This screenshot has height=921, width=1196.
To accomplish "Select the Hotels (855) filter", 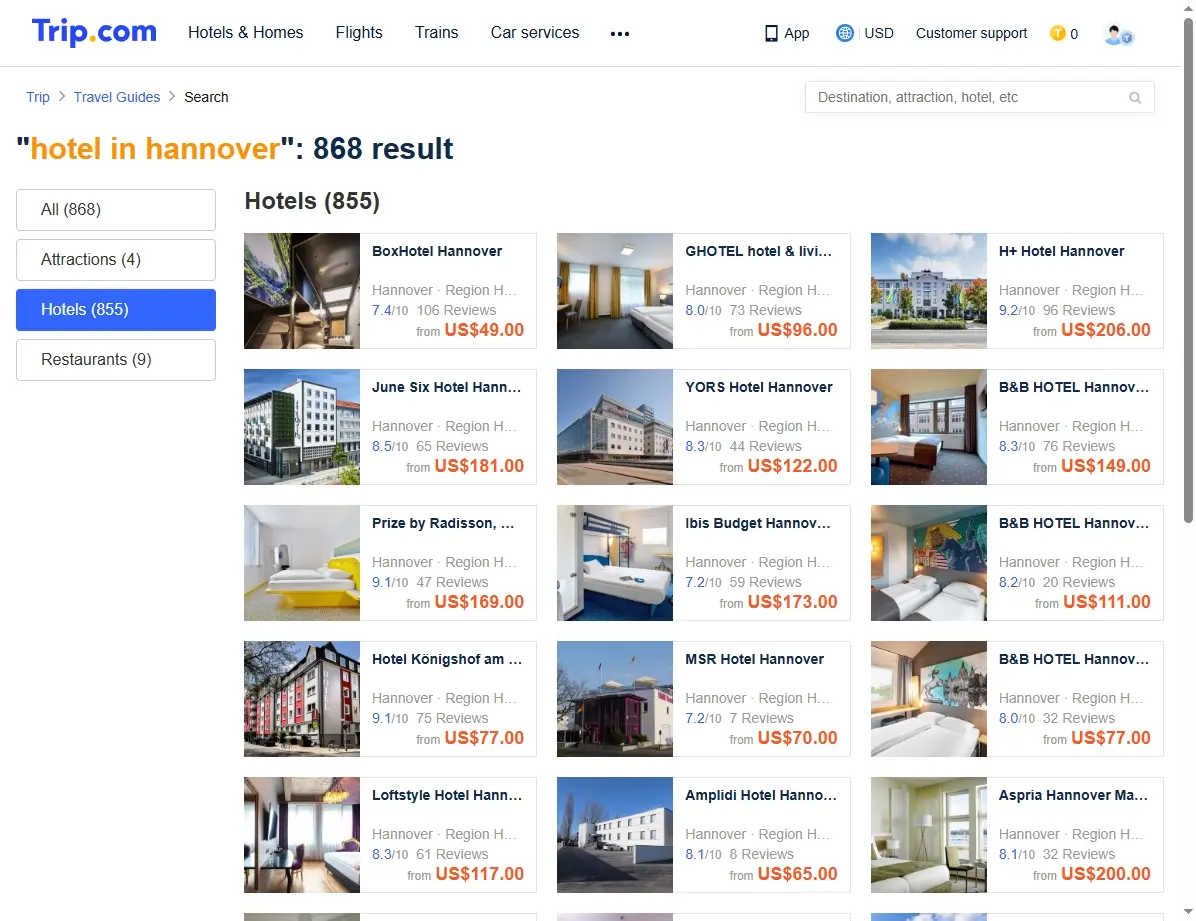I will click(116, 310).
